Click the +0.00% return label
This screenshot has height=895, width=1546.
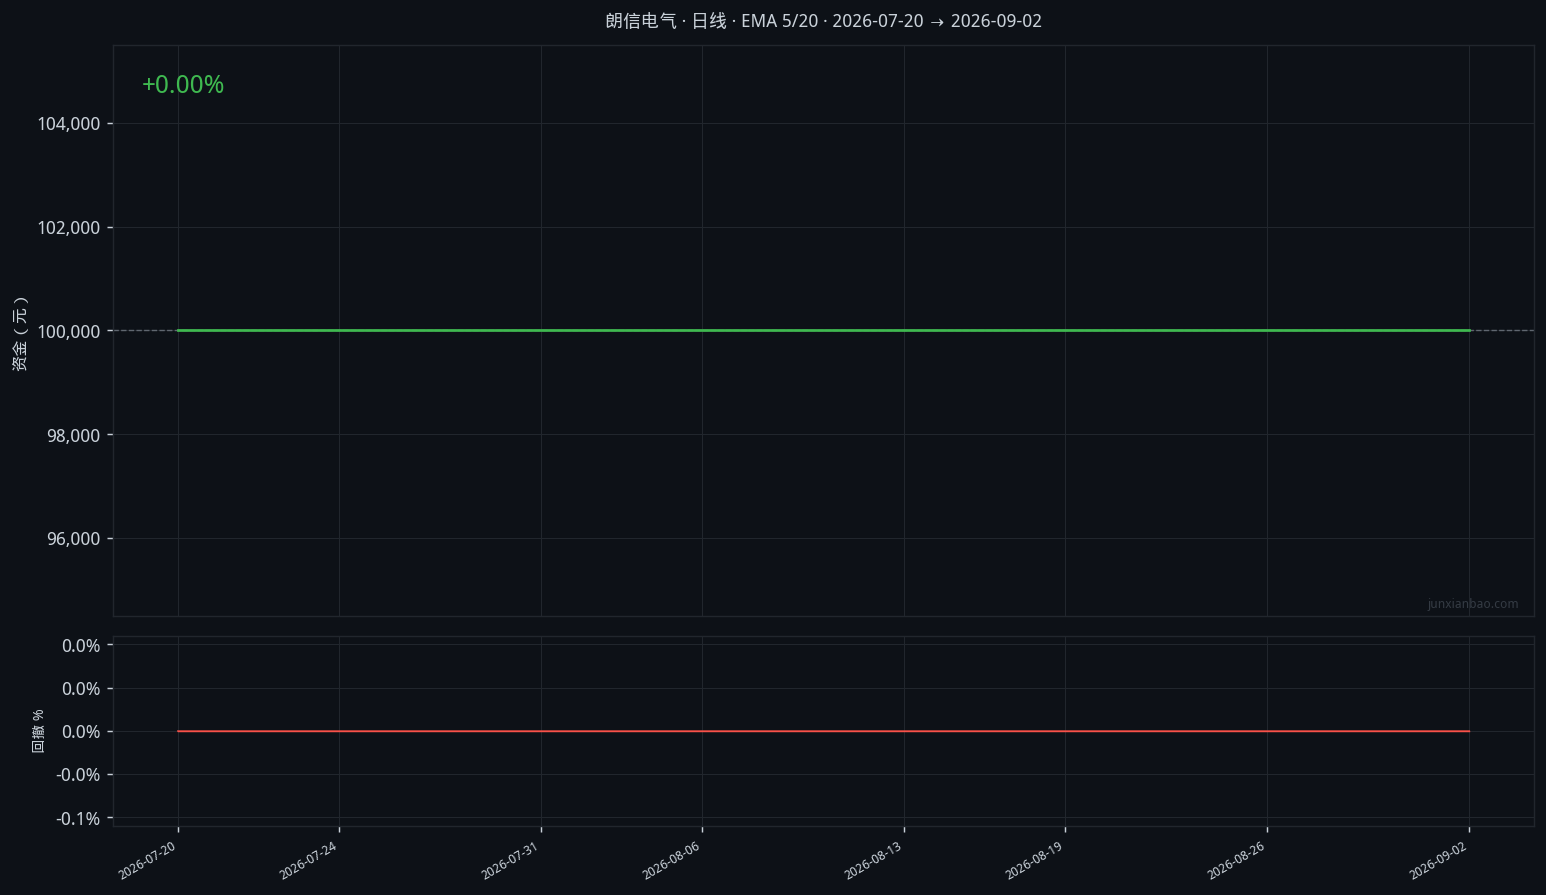point(183,85)
